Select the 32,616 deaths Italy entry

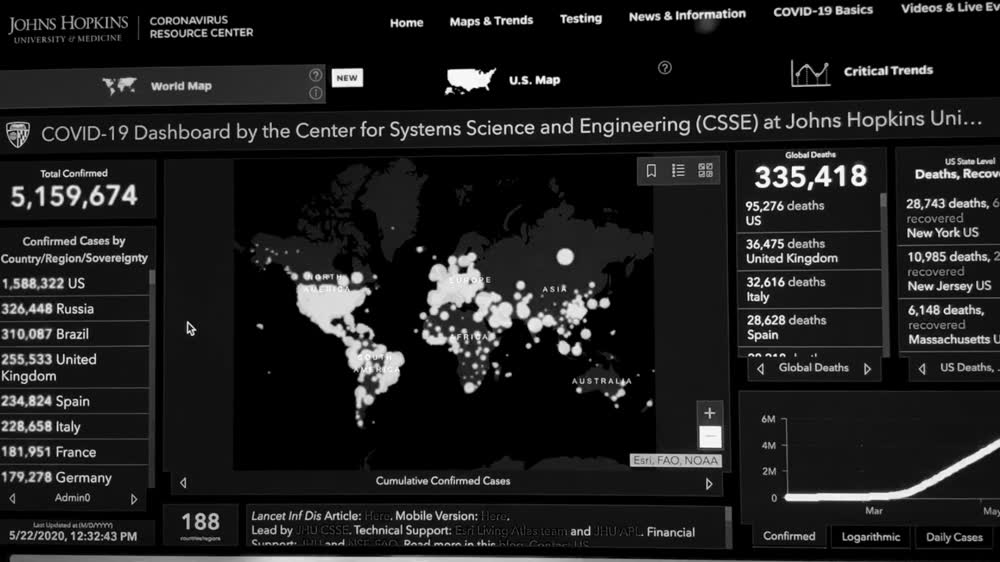click(x=809, y=290)
